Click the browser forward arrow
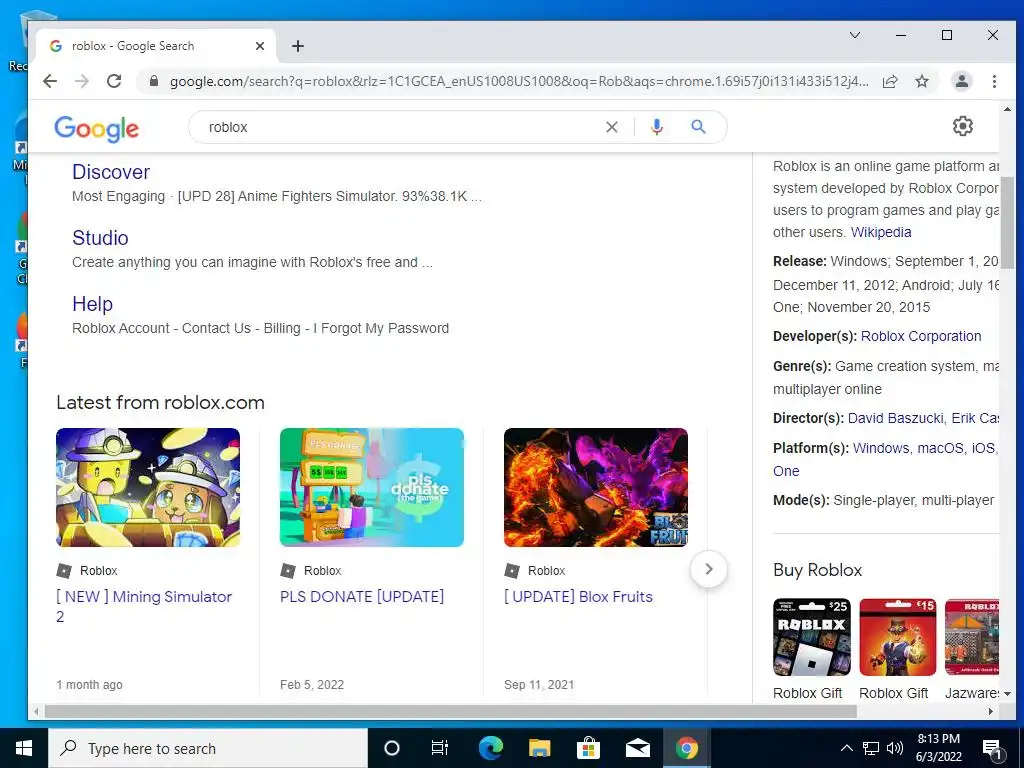The image size is (1024, 768). pyautogui.click(x=82, y=81)
